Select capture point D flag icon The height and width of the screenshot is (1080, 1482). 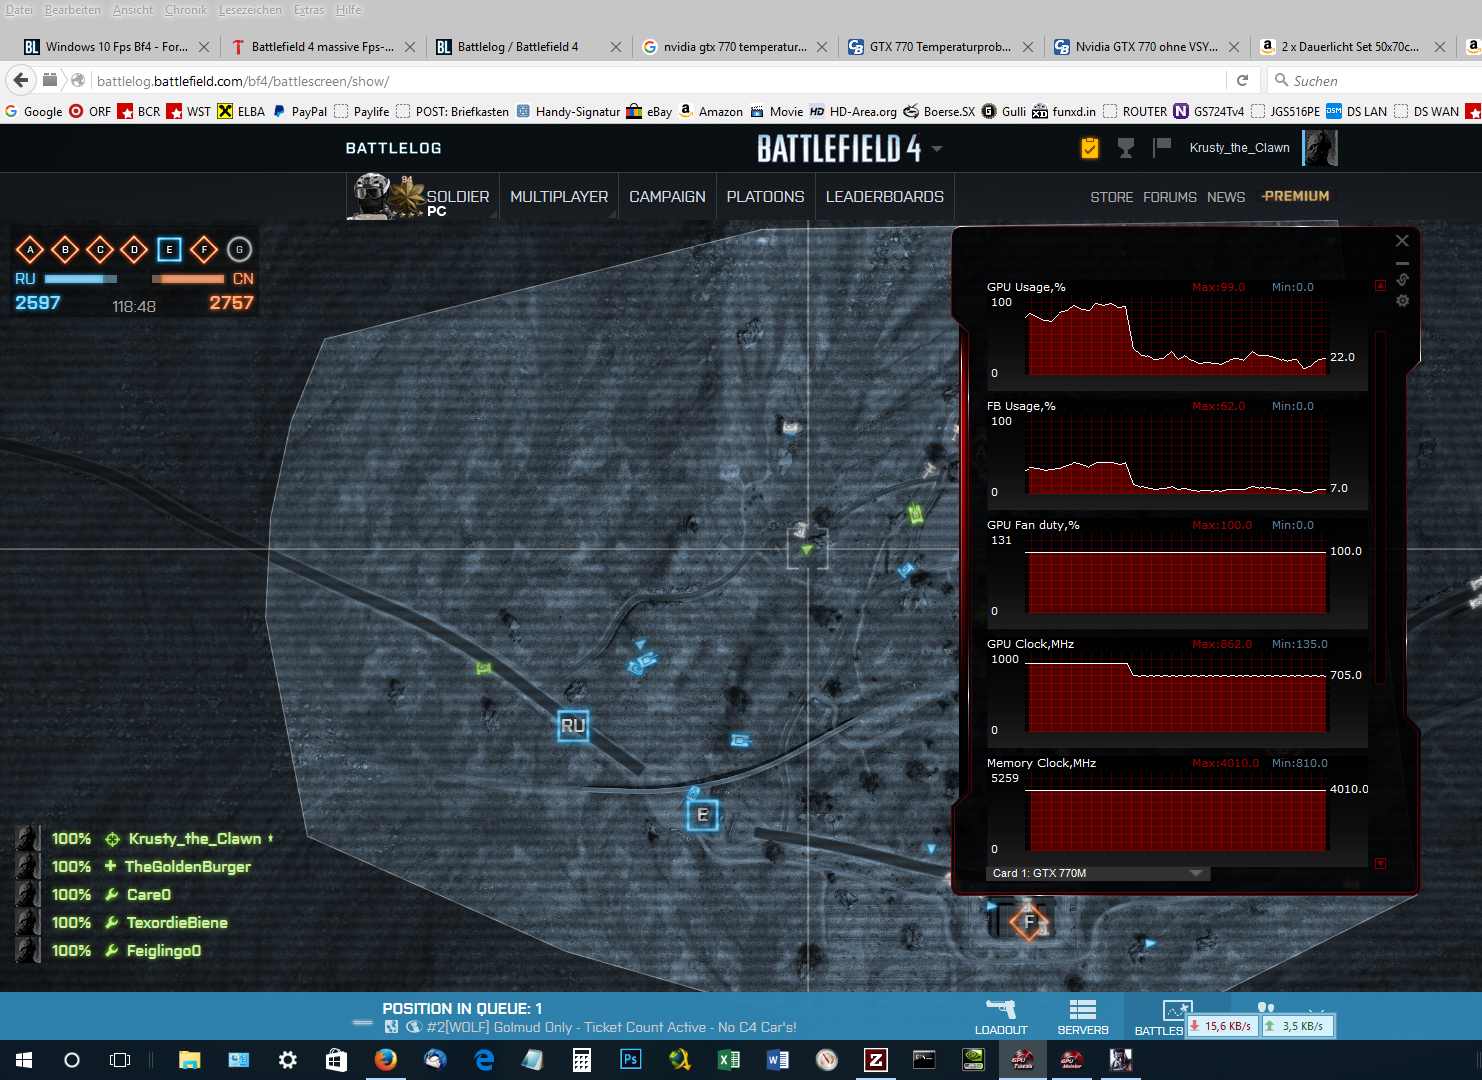click(134, 249)
